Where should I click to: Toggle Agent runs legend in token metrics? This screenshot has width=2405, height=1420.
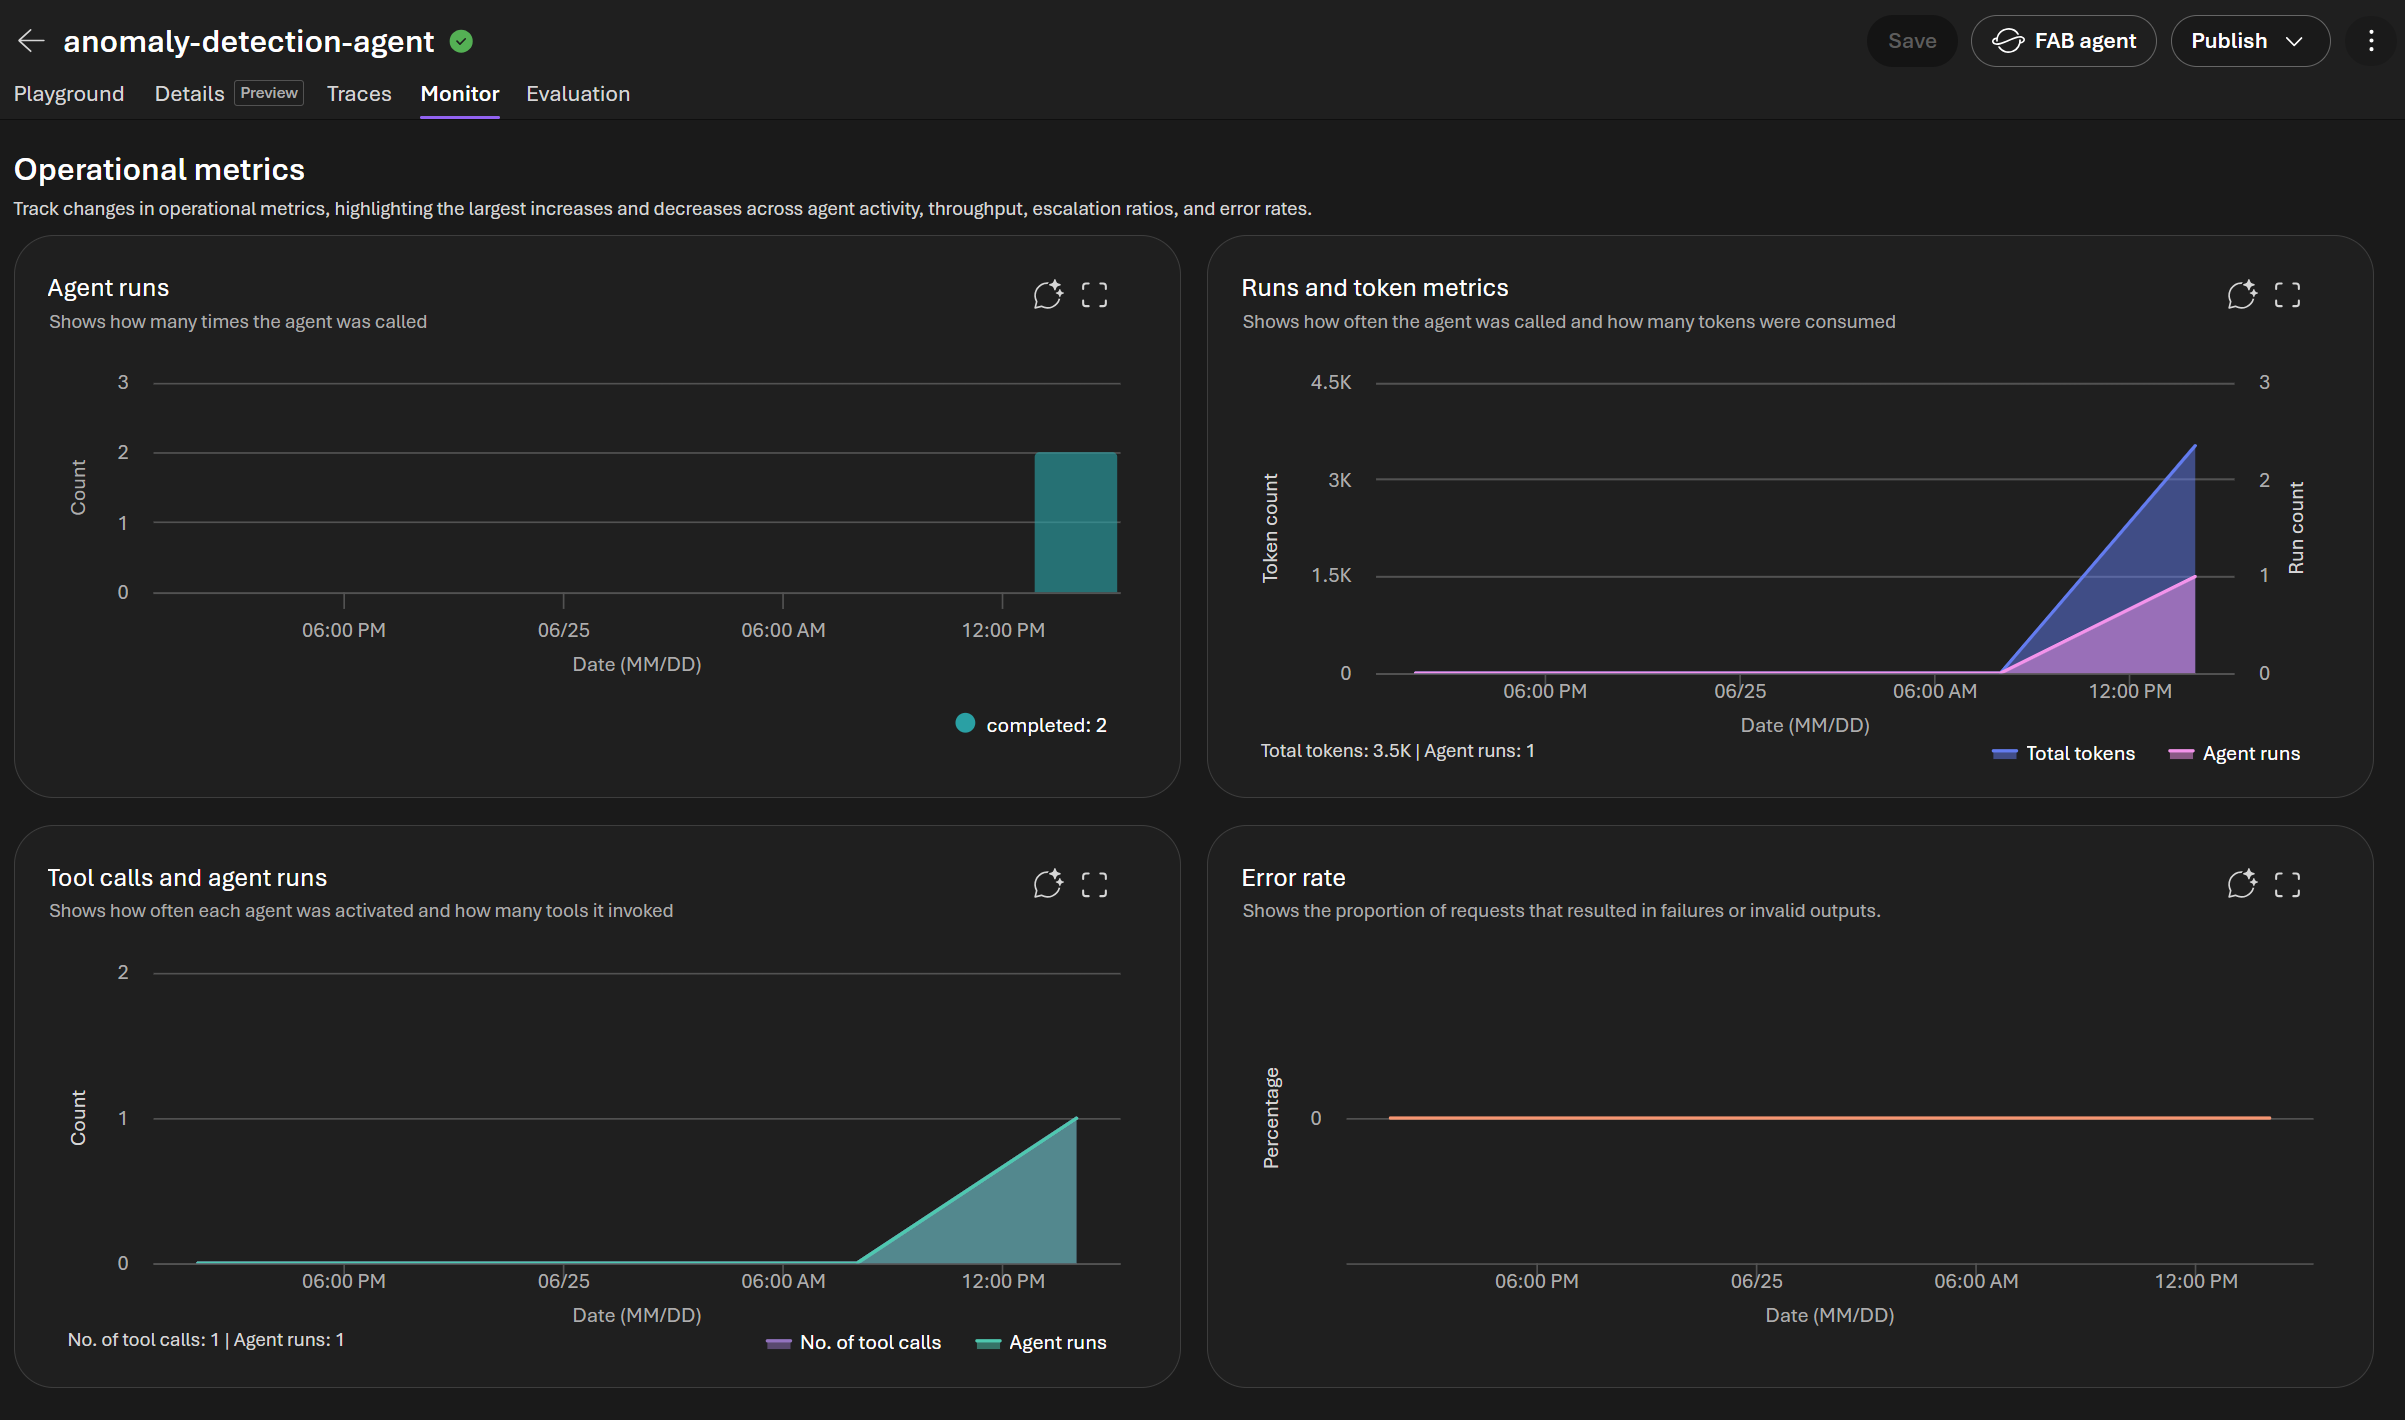(x=2234, y=753)
